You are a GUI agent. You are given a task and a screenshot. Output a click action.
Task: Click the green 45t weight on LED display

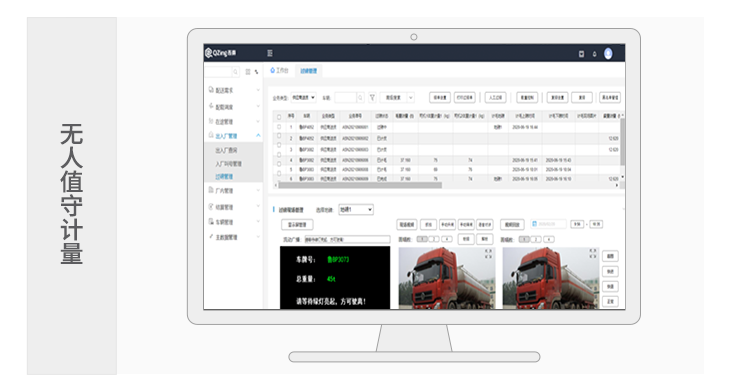click(331, 279)
